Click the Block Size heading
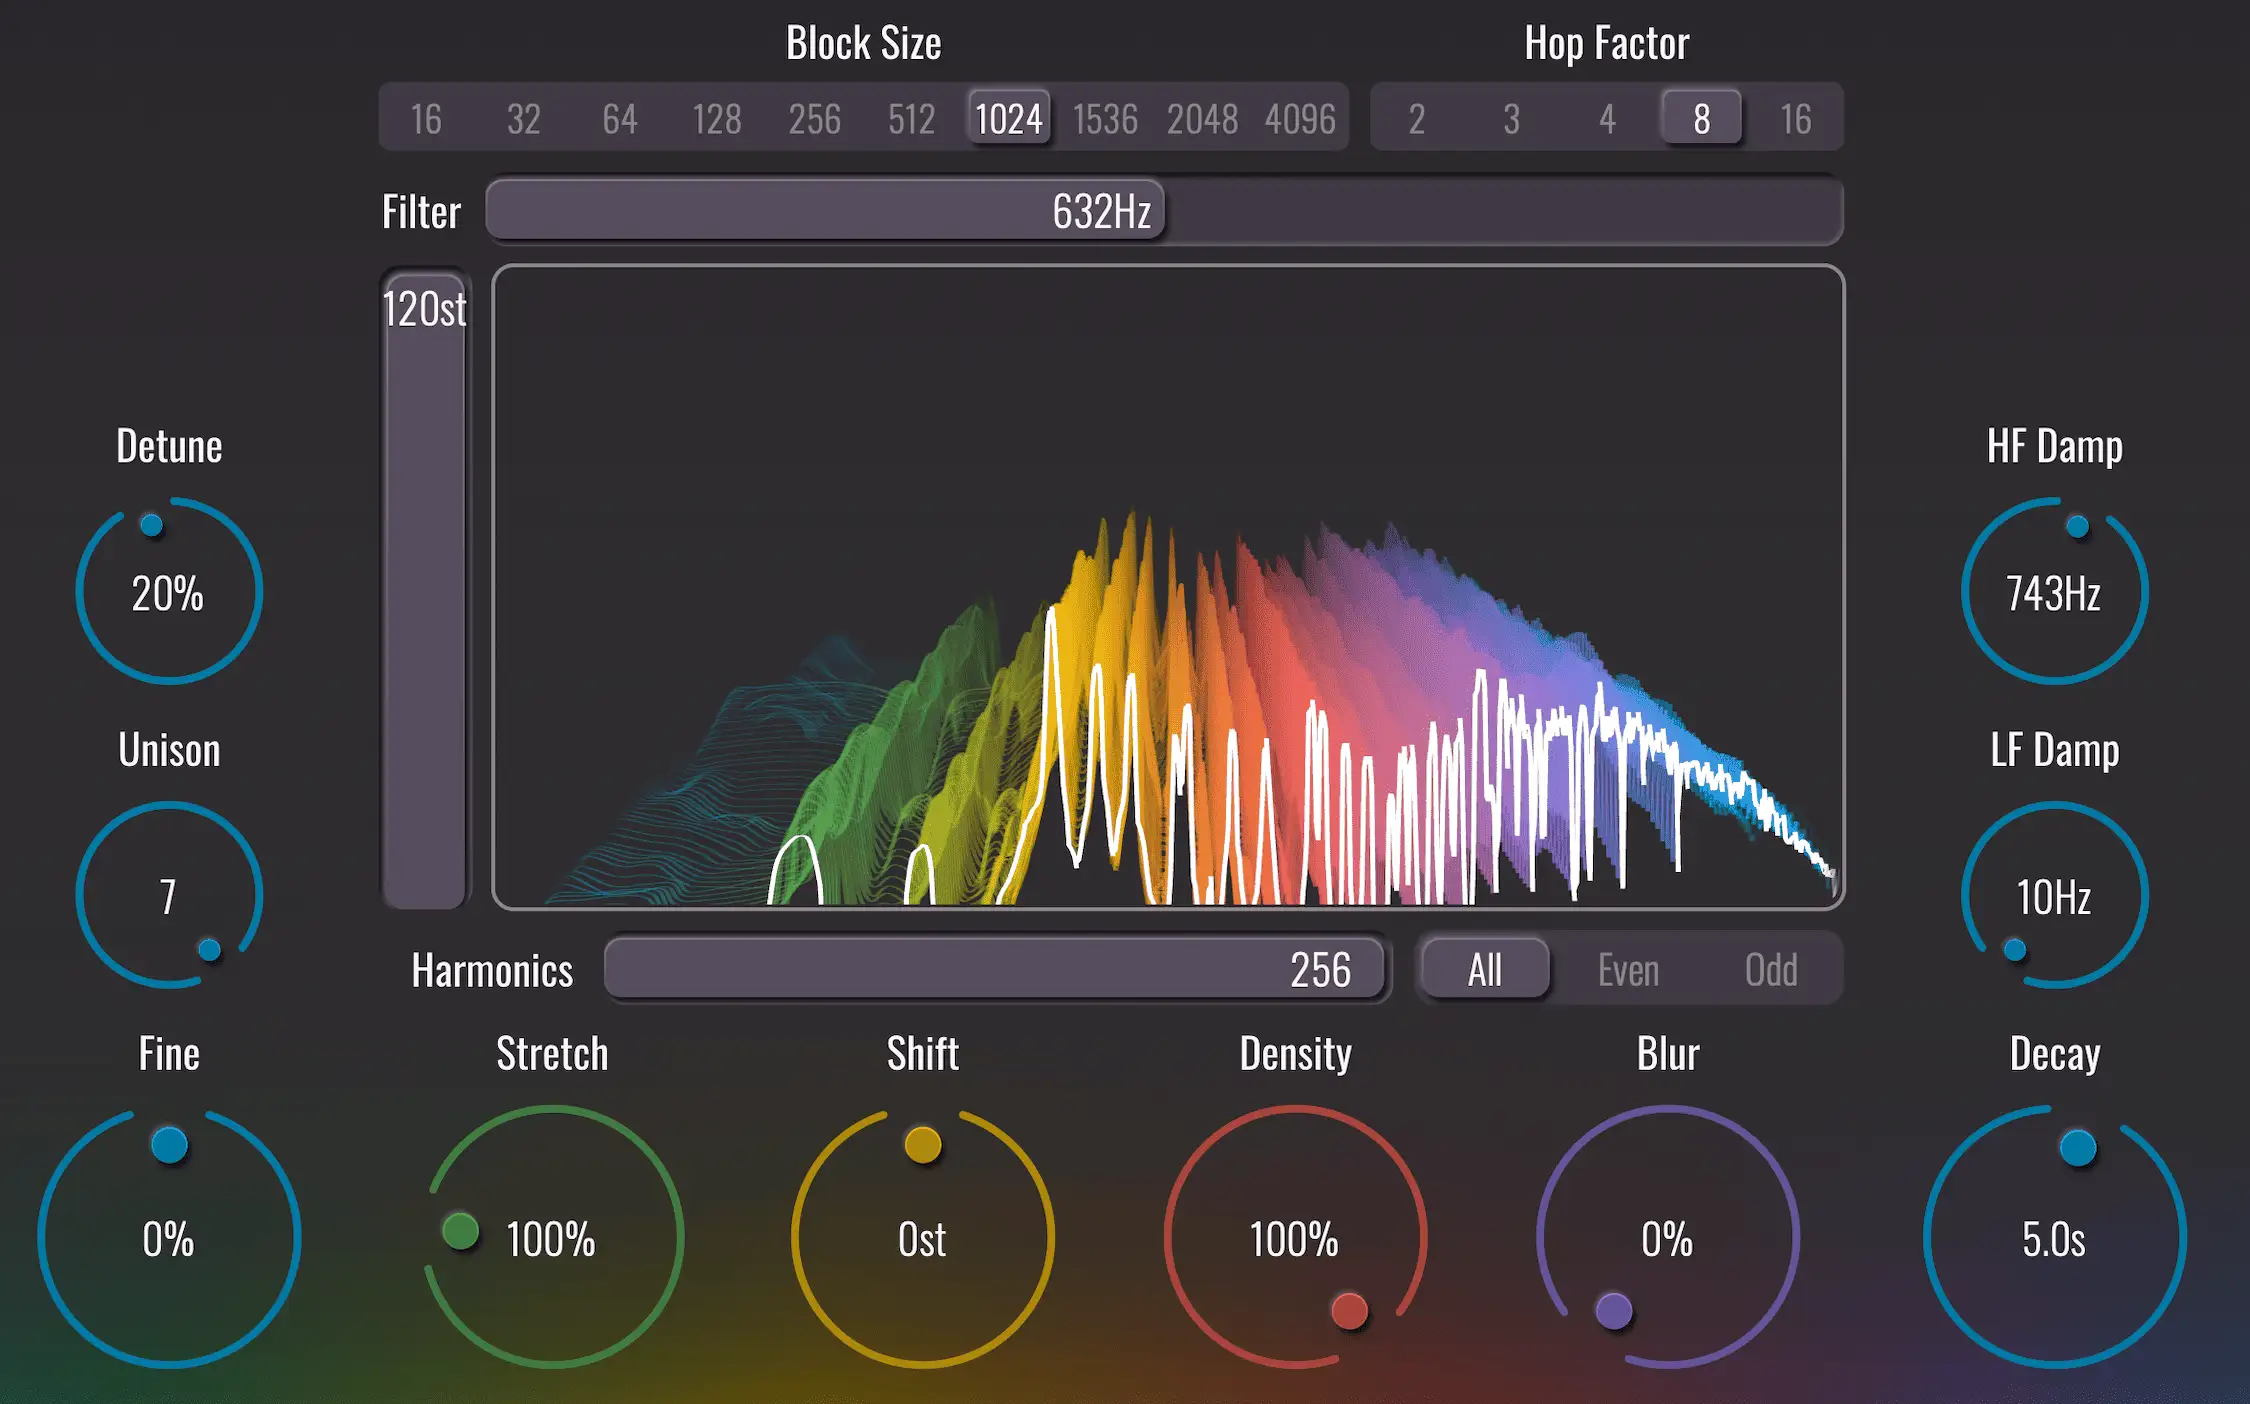This screenshot has height=1404, width=2250. [864, 43]
